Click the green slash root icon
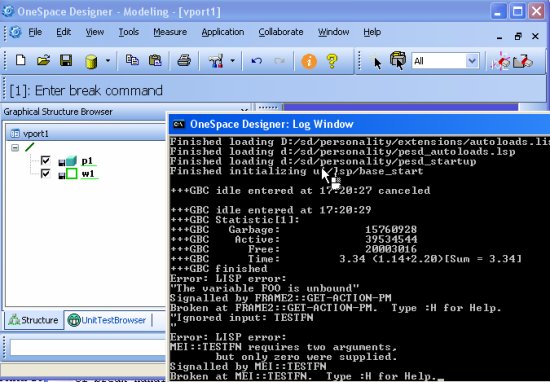This screenshot has width=550, height=382. (x=30, y=147)
